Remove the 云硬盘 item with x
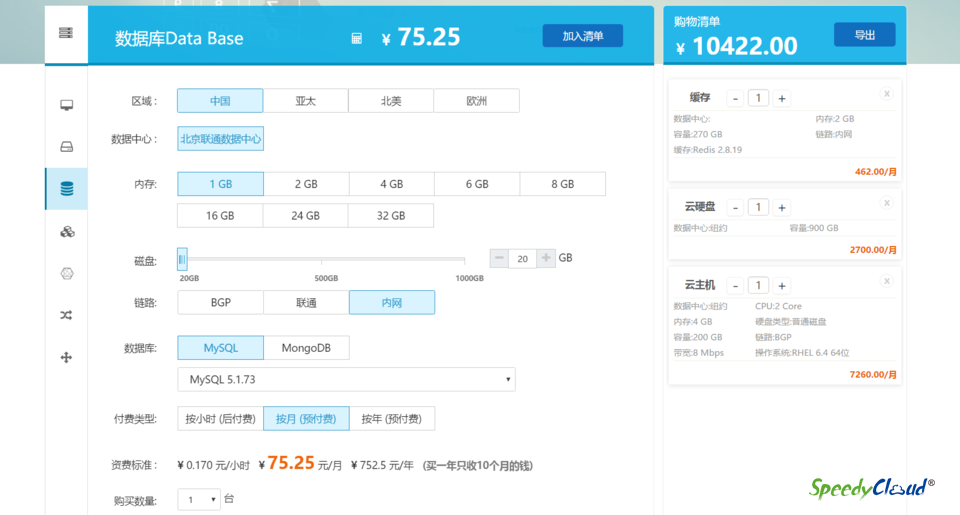The image size is (960, 515). point(887,203)
